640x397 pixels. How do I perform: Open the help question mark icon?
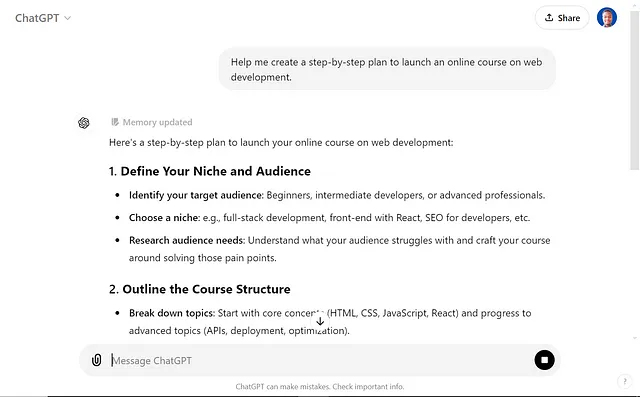(x=624, y=381)
